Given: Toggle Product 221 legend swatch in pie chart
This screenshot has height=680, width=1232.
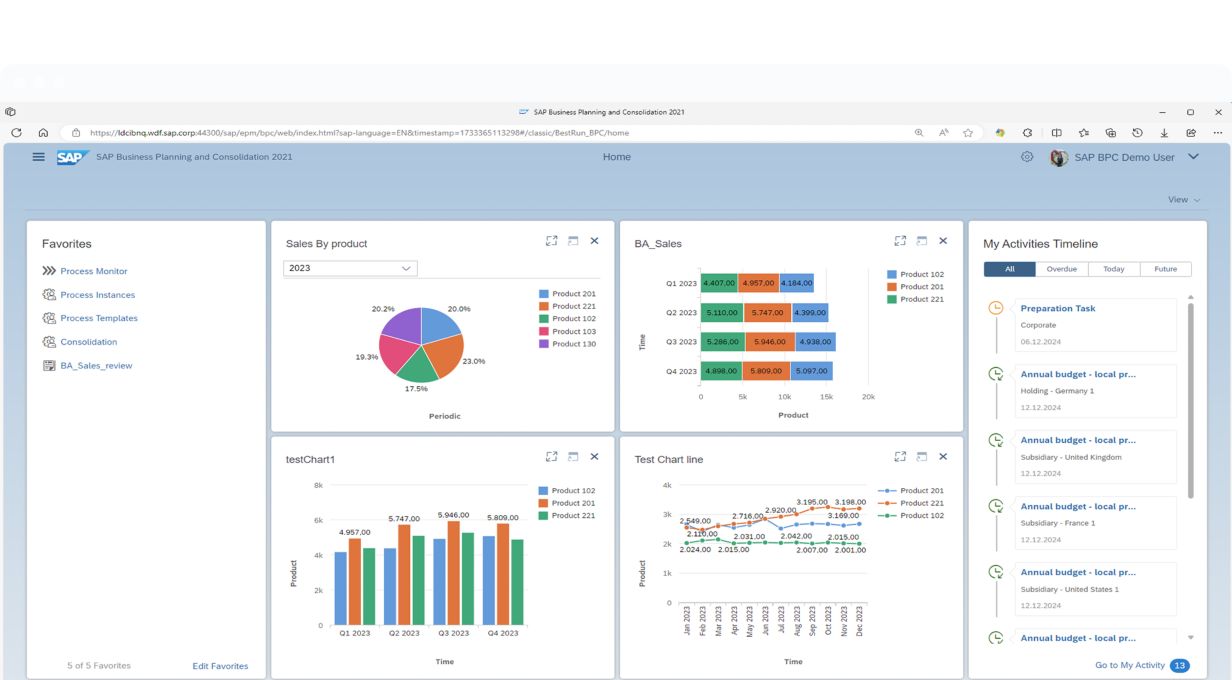Looking at the screenshot, I should [x=544, y=306].
